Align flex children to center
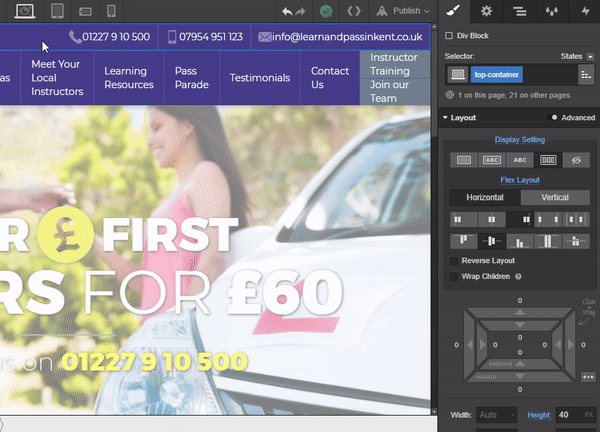 (x=492, y=241)
